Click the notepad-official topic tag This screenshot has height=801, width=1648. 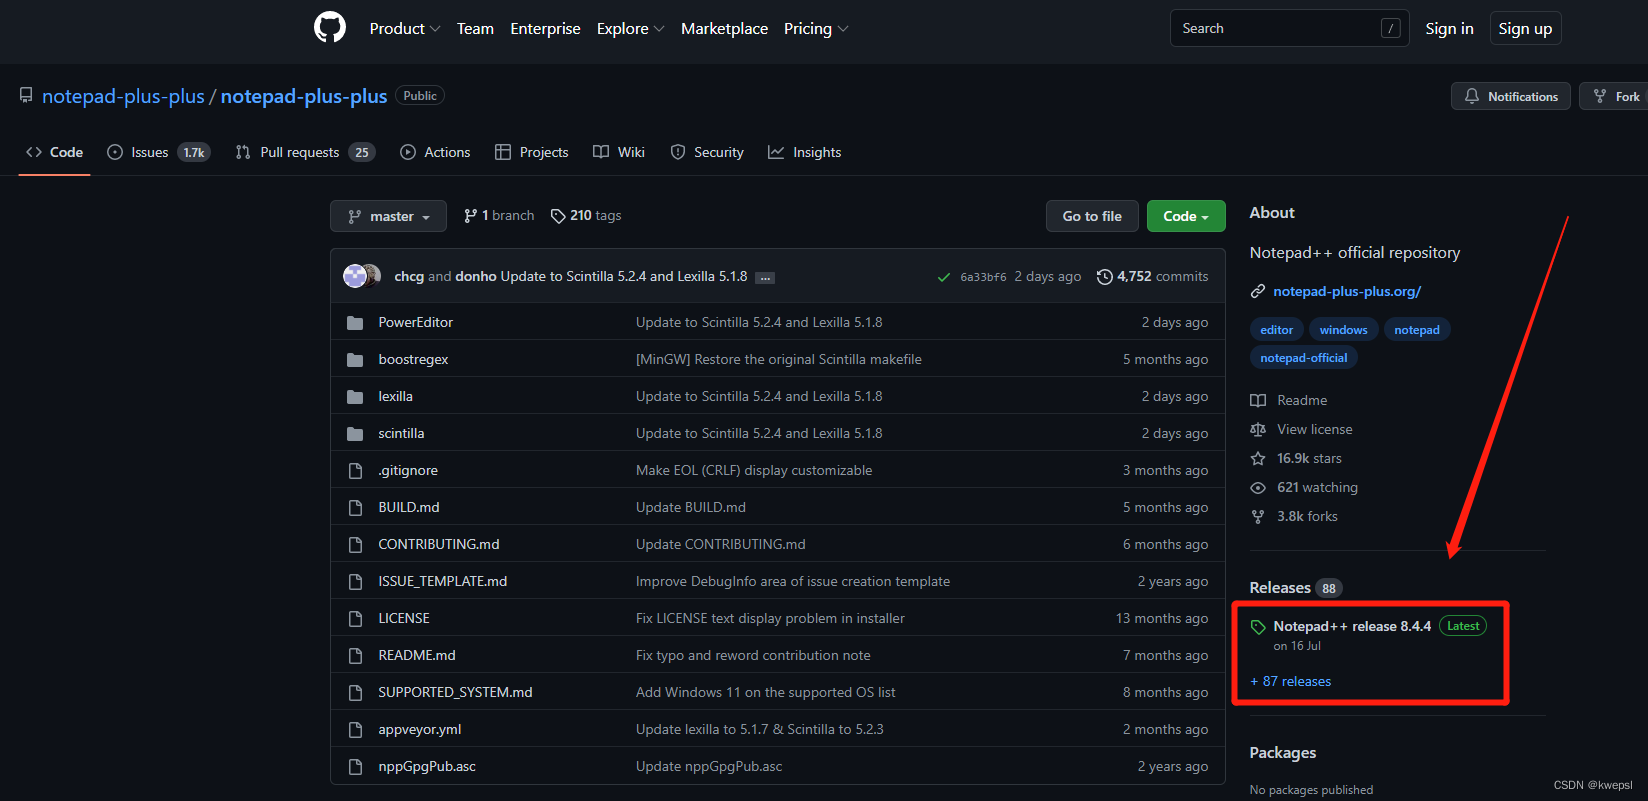[x=1303, y=358]
